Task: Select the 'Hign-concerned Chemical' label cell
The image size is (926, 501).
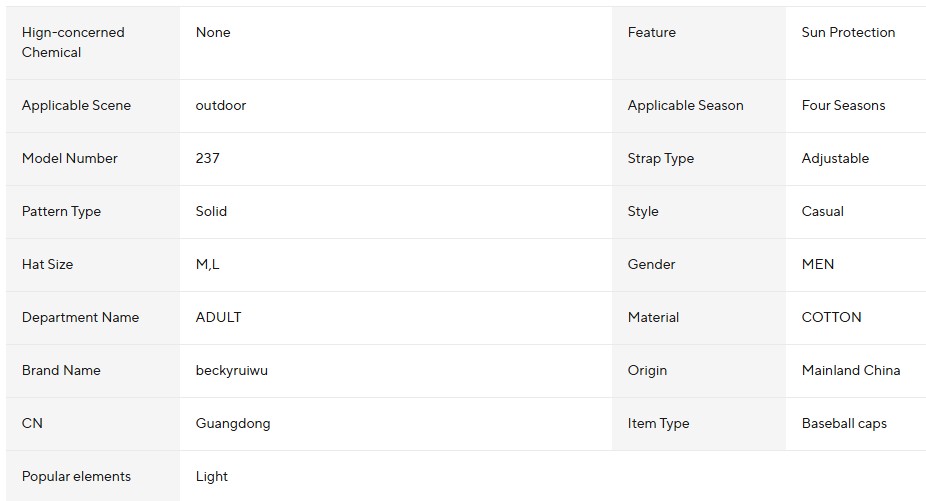Action: (x=93, y=43)
